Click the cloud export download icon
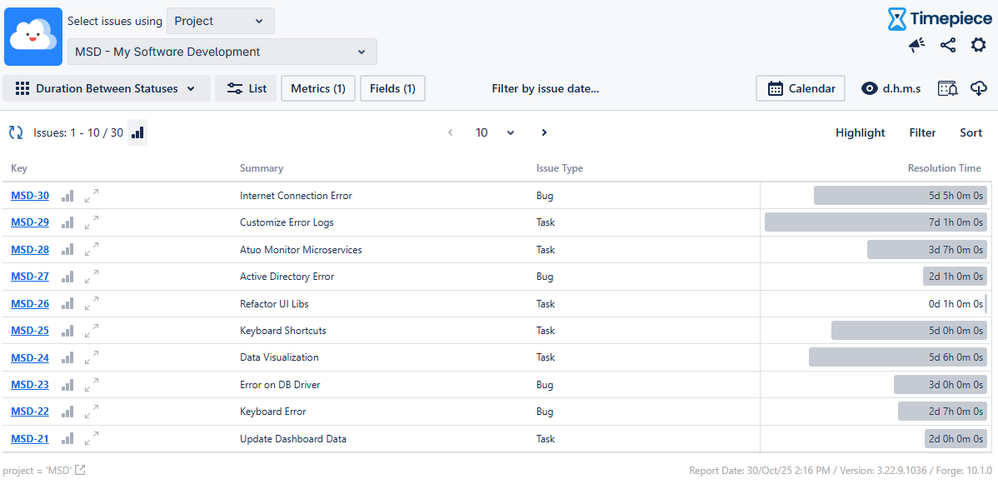Screen dimensions: 998x484 click(x=978, y=89)
